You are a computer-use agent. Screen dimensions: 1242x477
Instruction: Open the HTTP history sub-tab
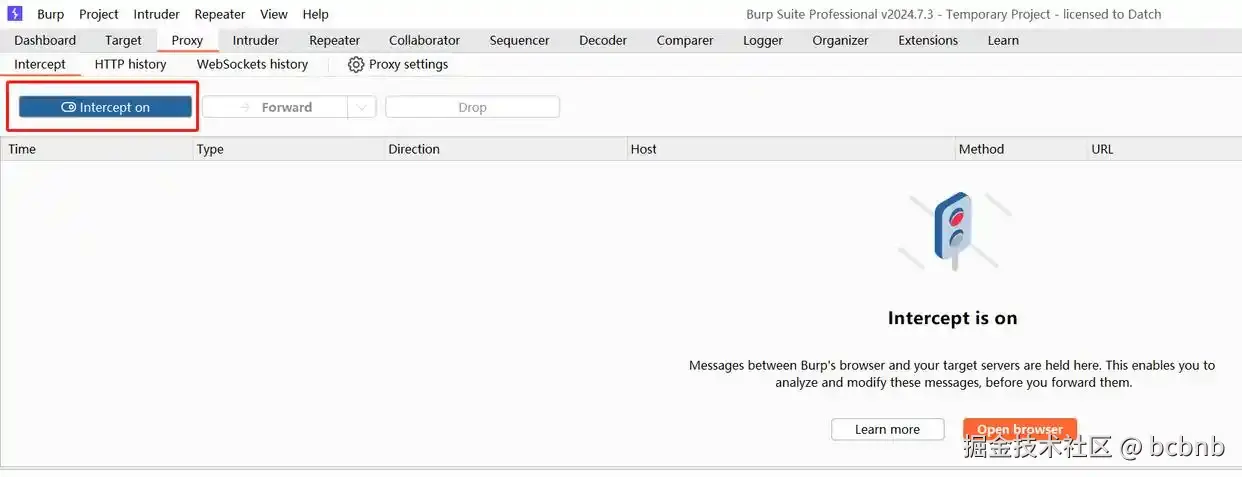[x=130, y=64]
